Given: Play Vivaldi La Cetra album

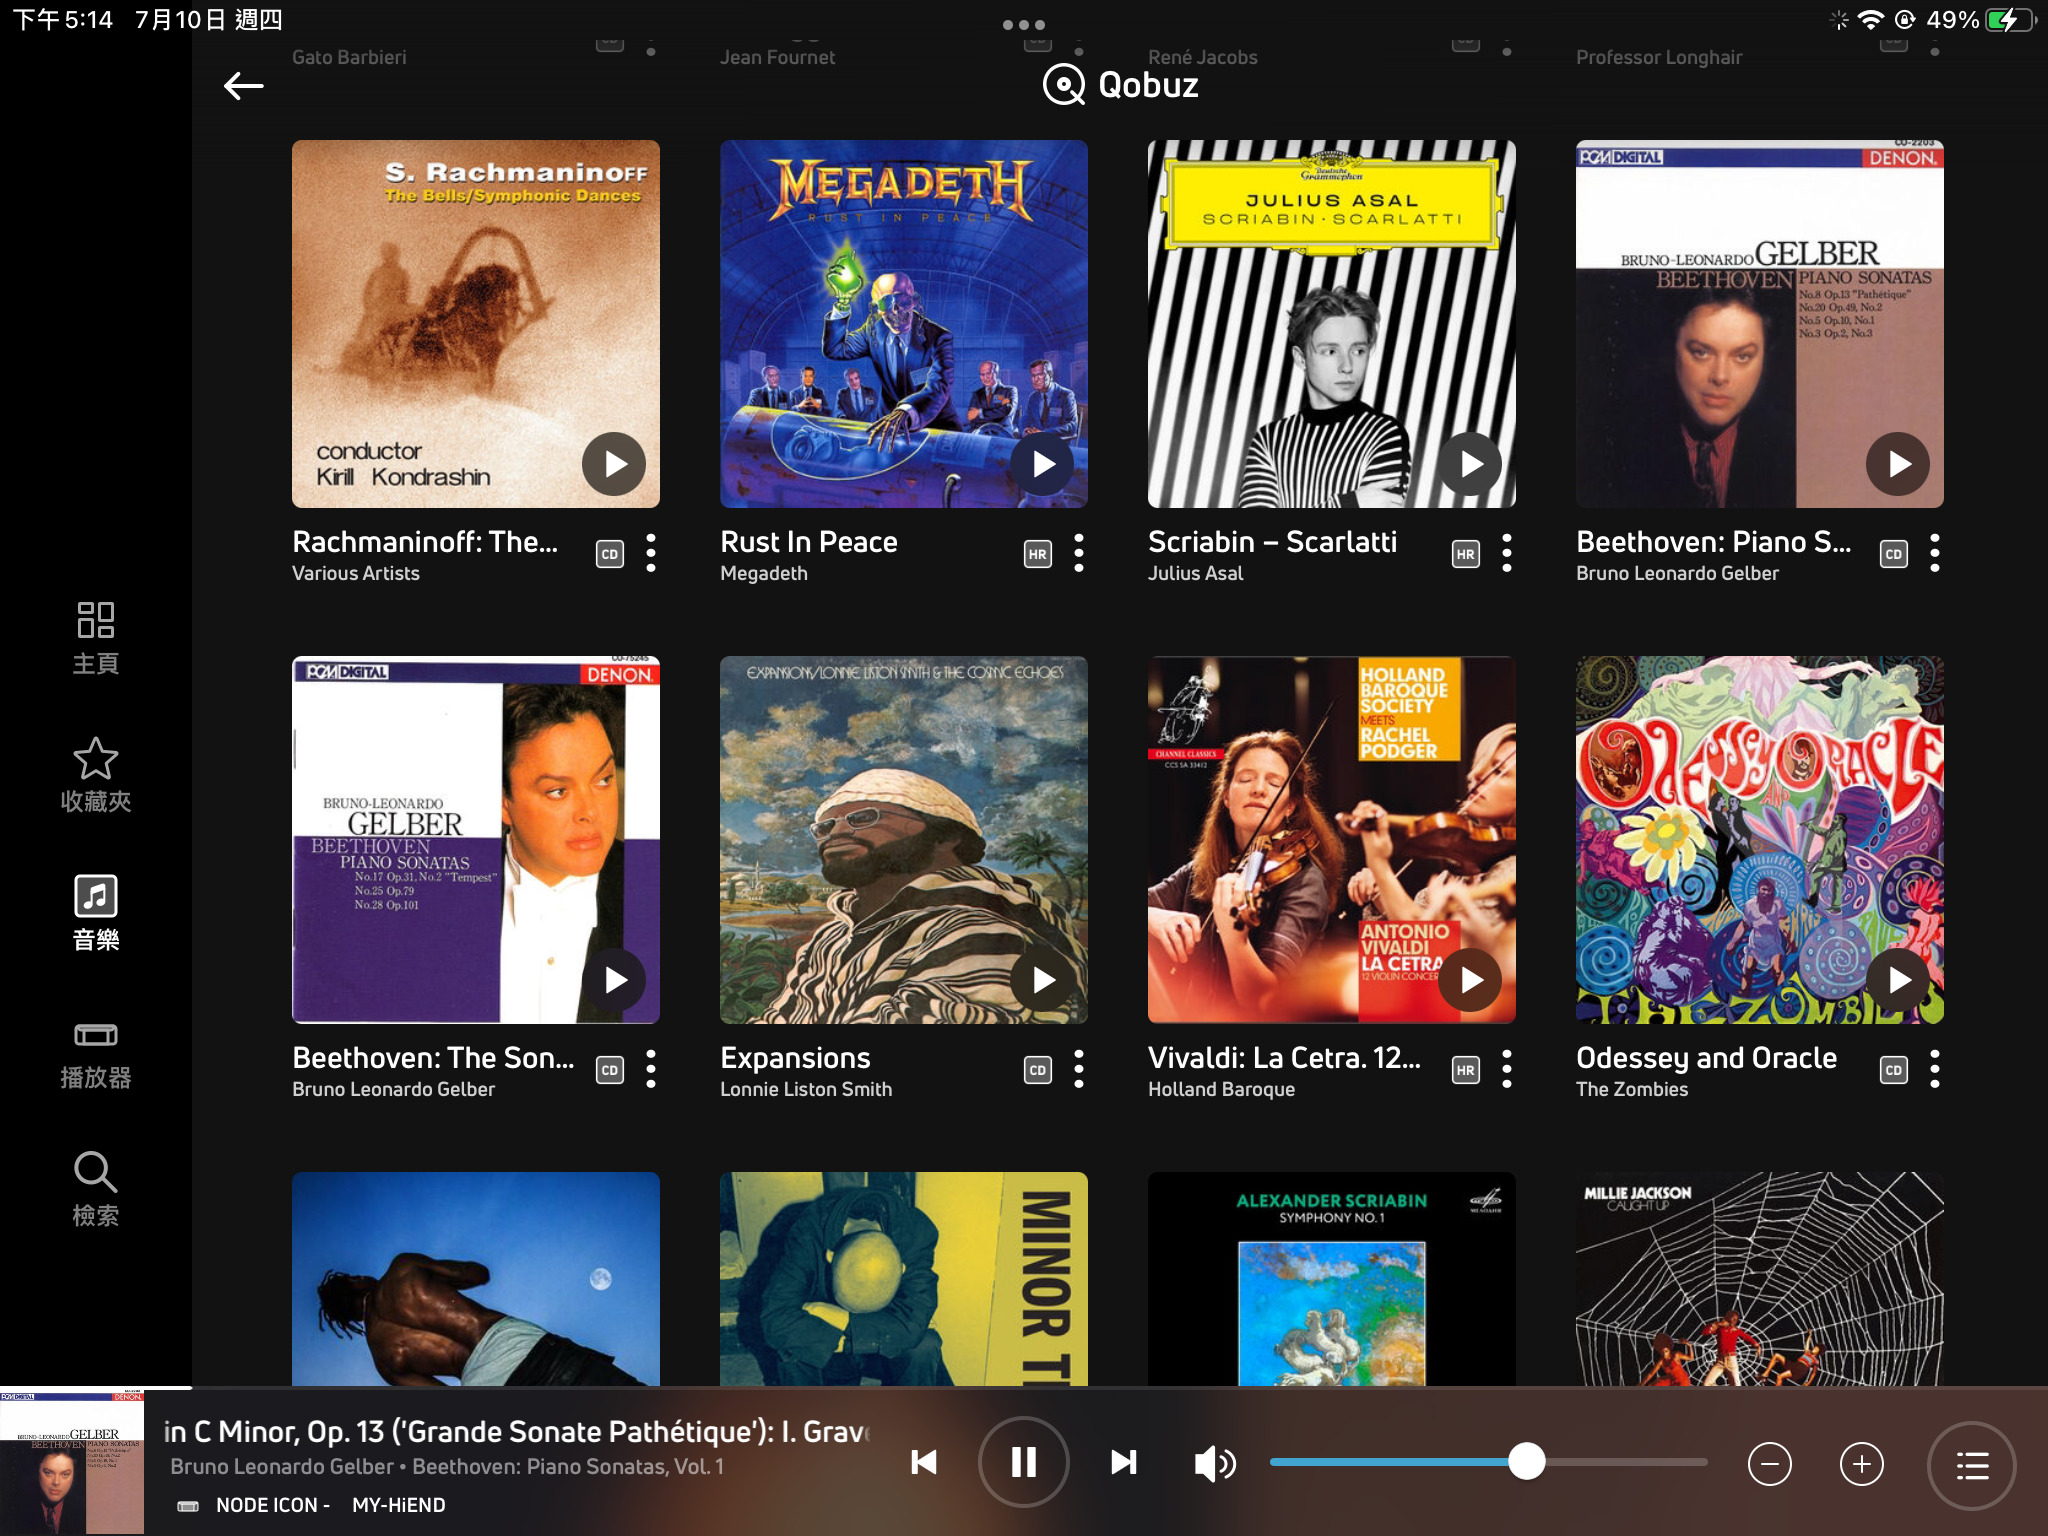Looking at the screenshot, I should 1470,980.
